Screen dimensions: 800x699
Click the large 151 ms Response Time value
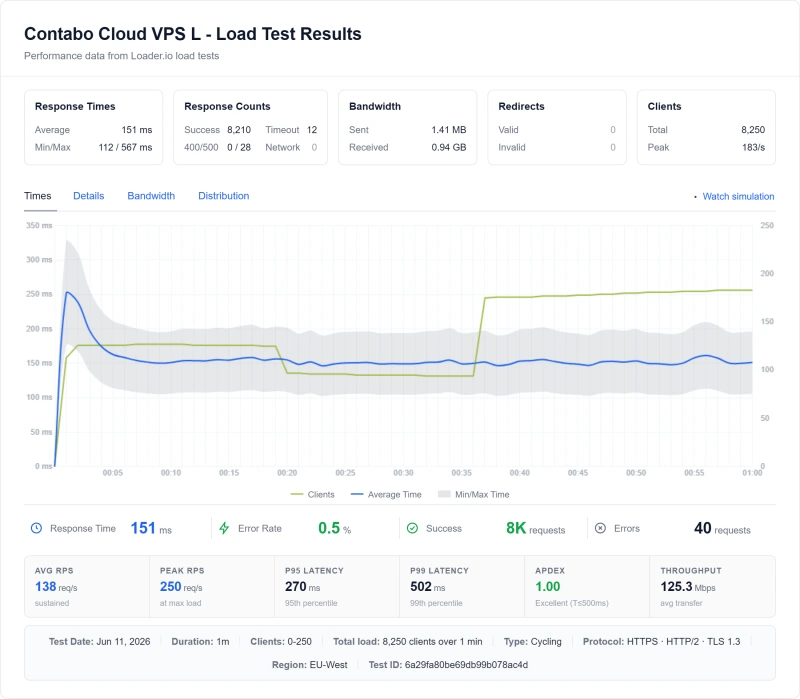[151, 528]
